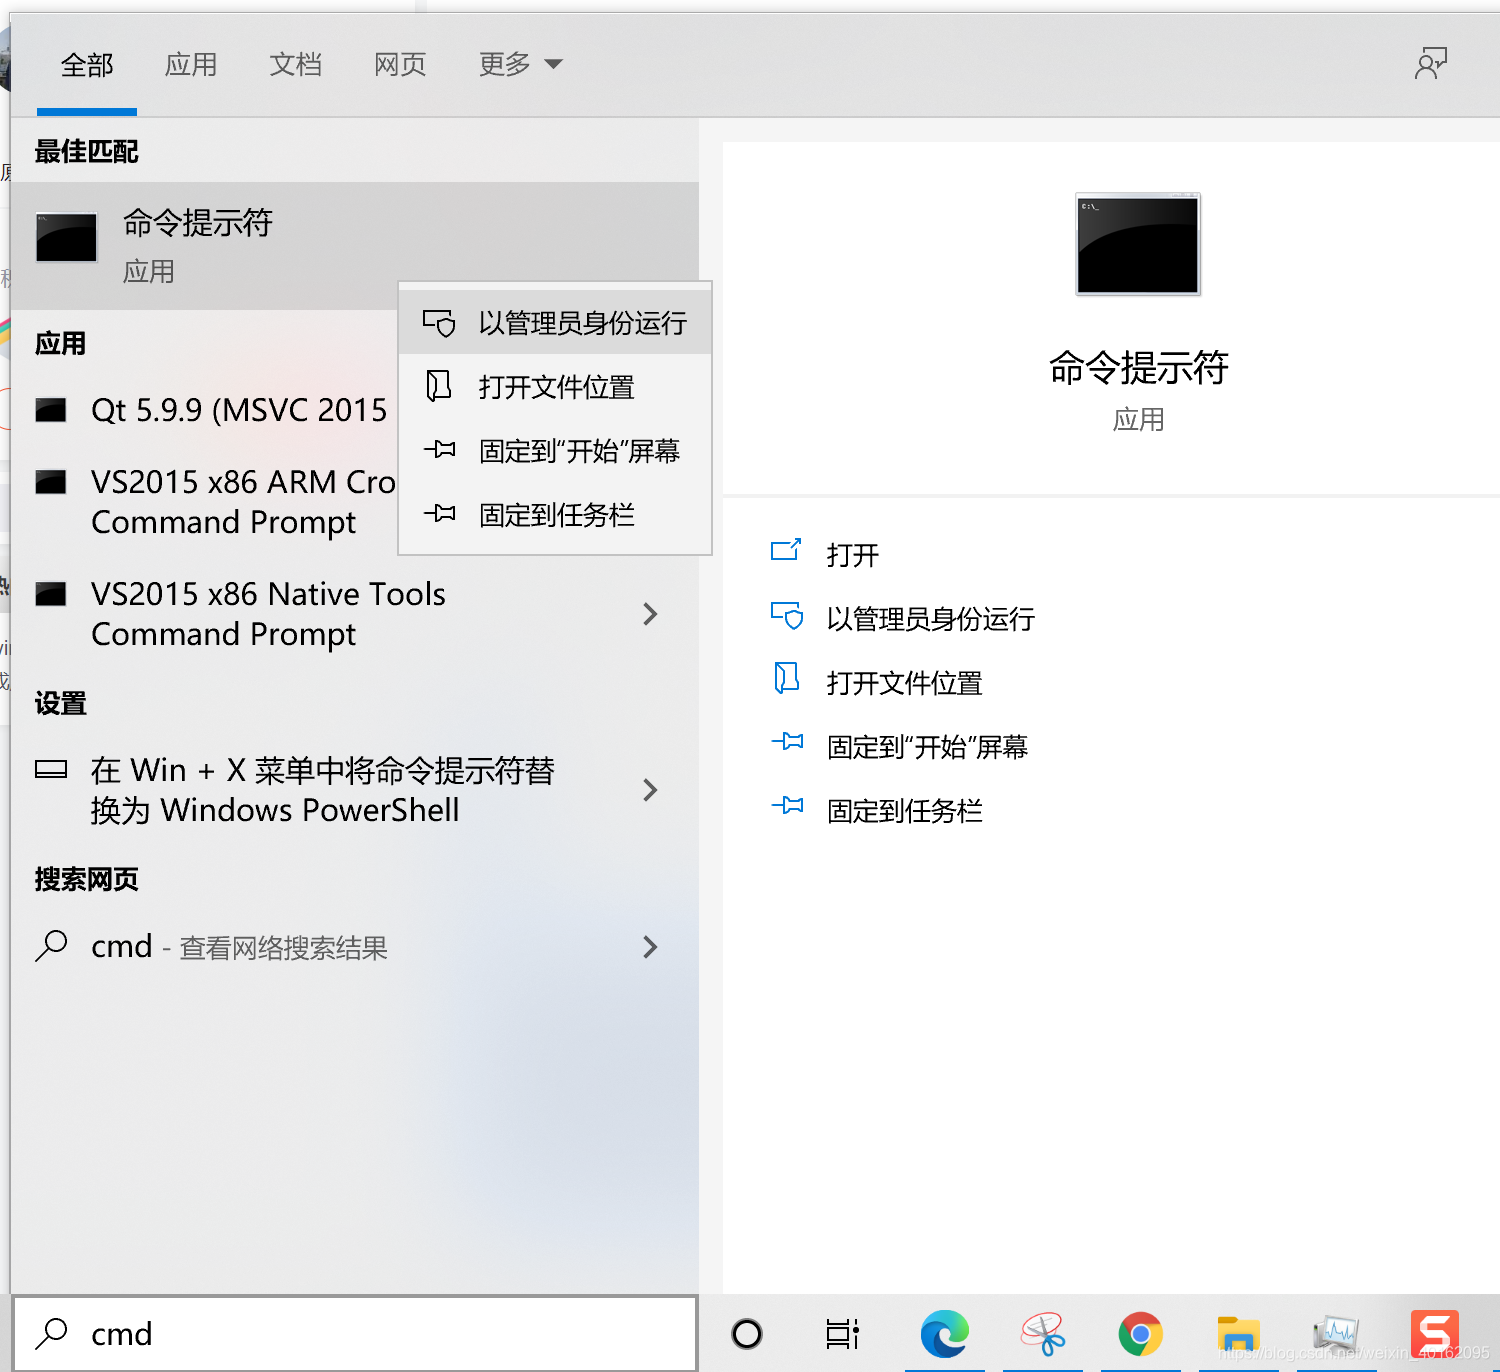Expand the Win + X setting chevron arrow
Image resolution: width=1500 pixels, height=1372 pixels.
pyautogui.click(x=650, y=790)
